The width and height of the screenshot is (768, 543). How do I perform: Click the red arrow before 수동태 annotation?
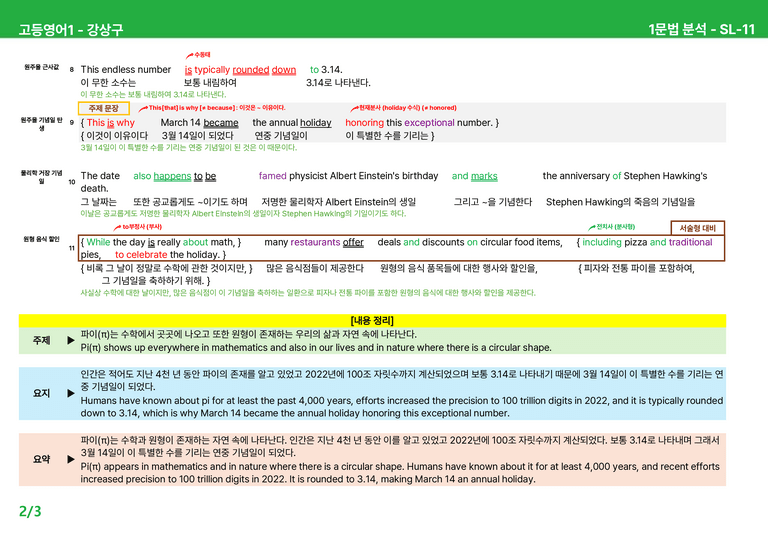(x=190, y=55)
